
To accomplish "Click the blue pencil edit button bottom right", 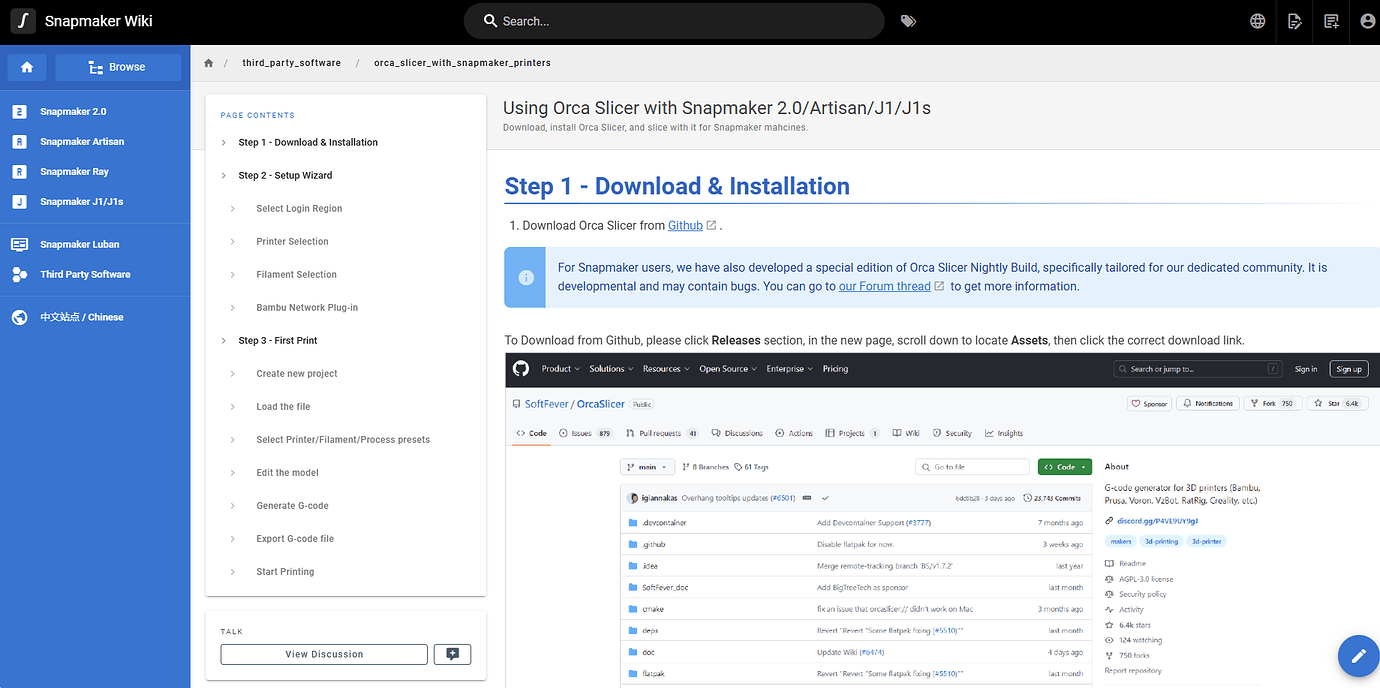I will [1358, 656].
